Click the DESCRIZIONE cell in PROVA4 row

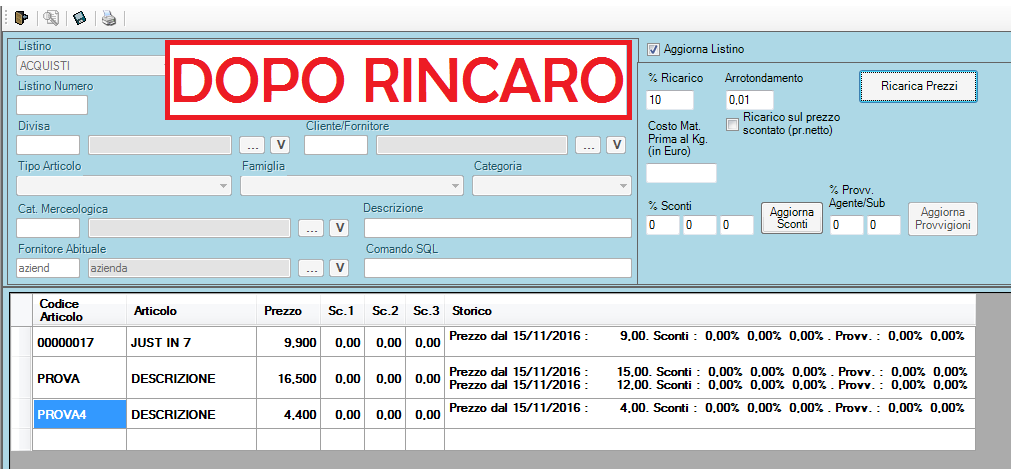191,414
